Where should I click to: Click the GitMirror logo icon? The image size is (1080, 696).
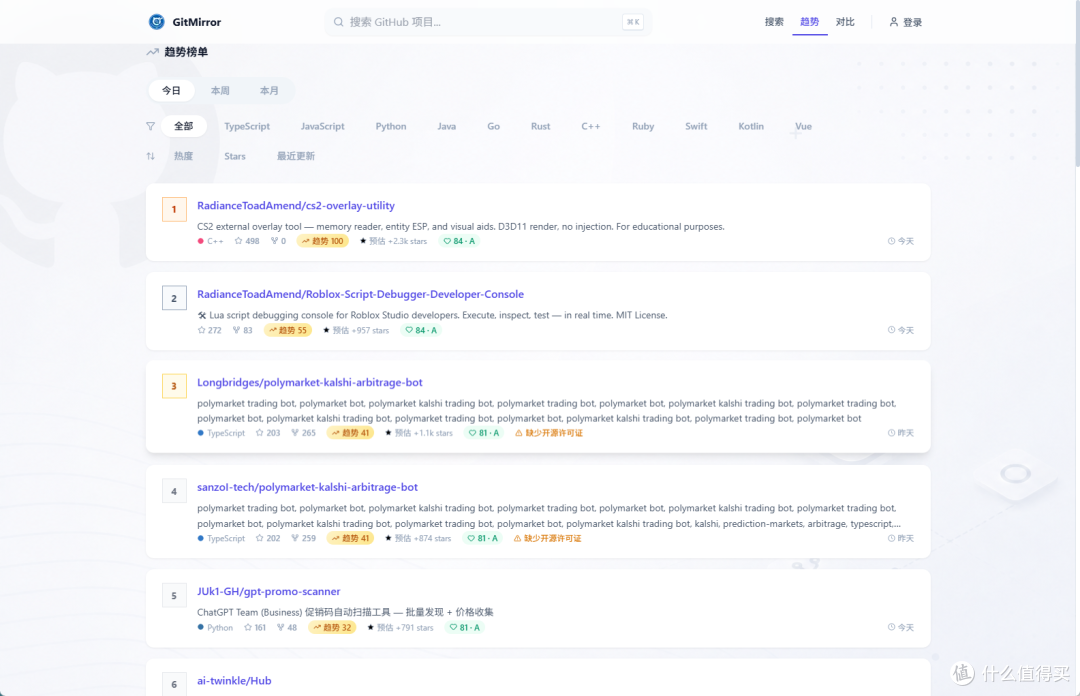pos(157,22)
